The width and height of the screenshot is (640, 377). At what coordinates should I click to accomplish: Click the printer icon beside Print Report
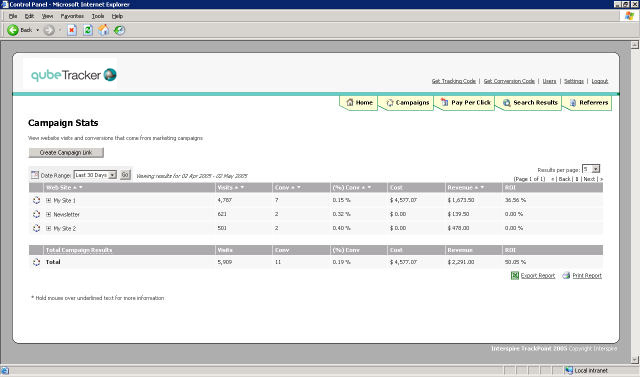tap(566, 275)
